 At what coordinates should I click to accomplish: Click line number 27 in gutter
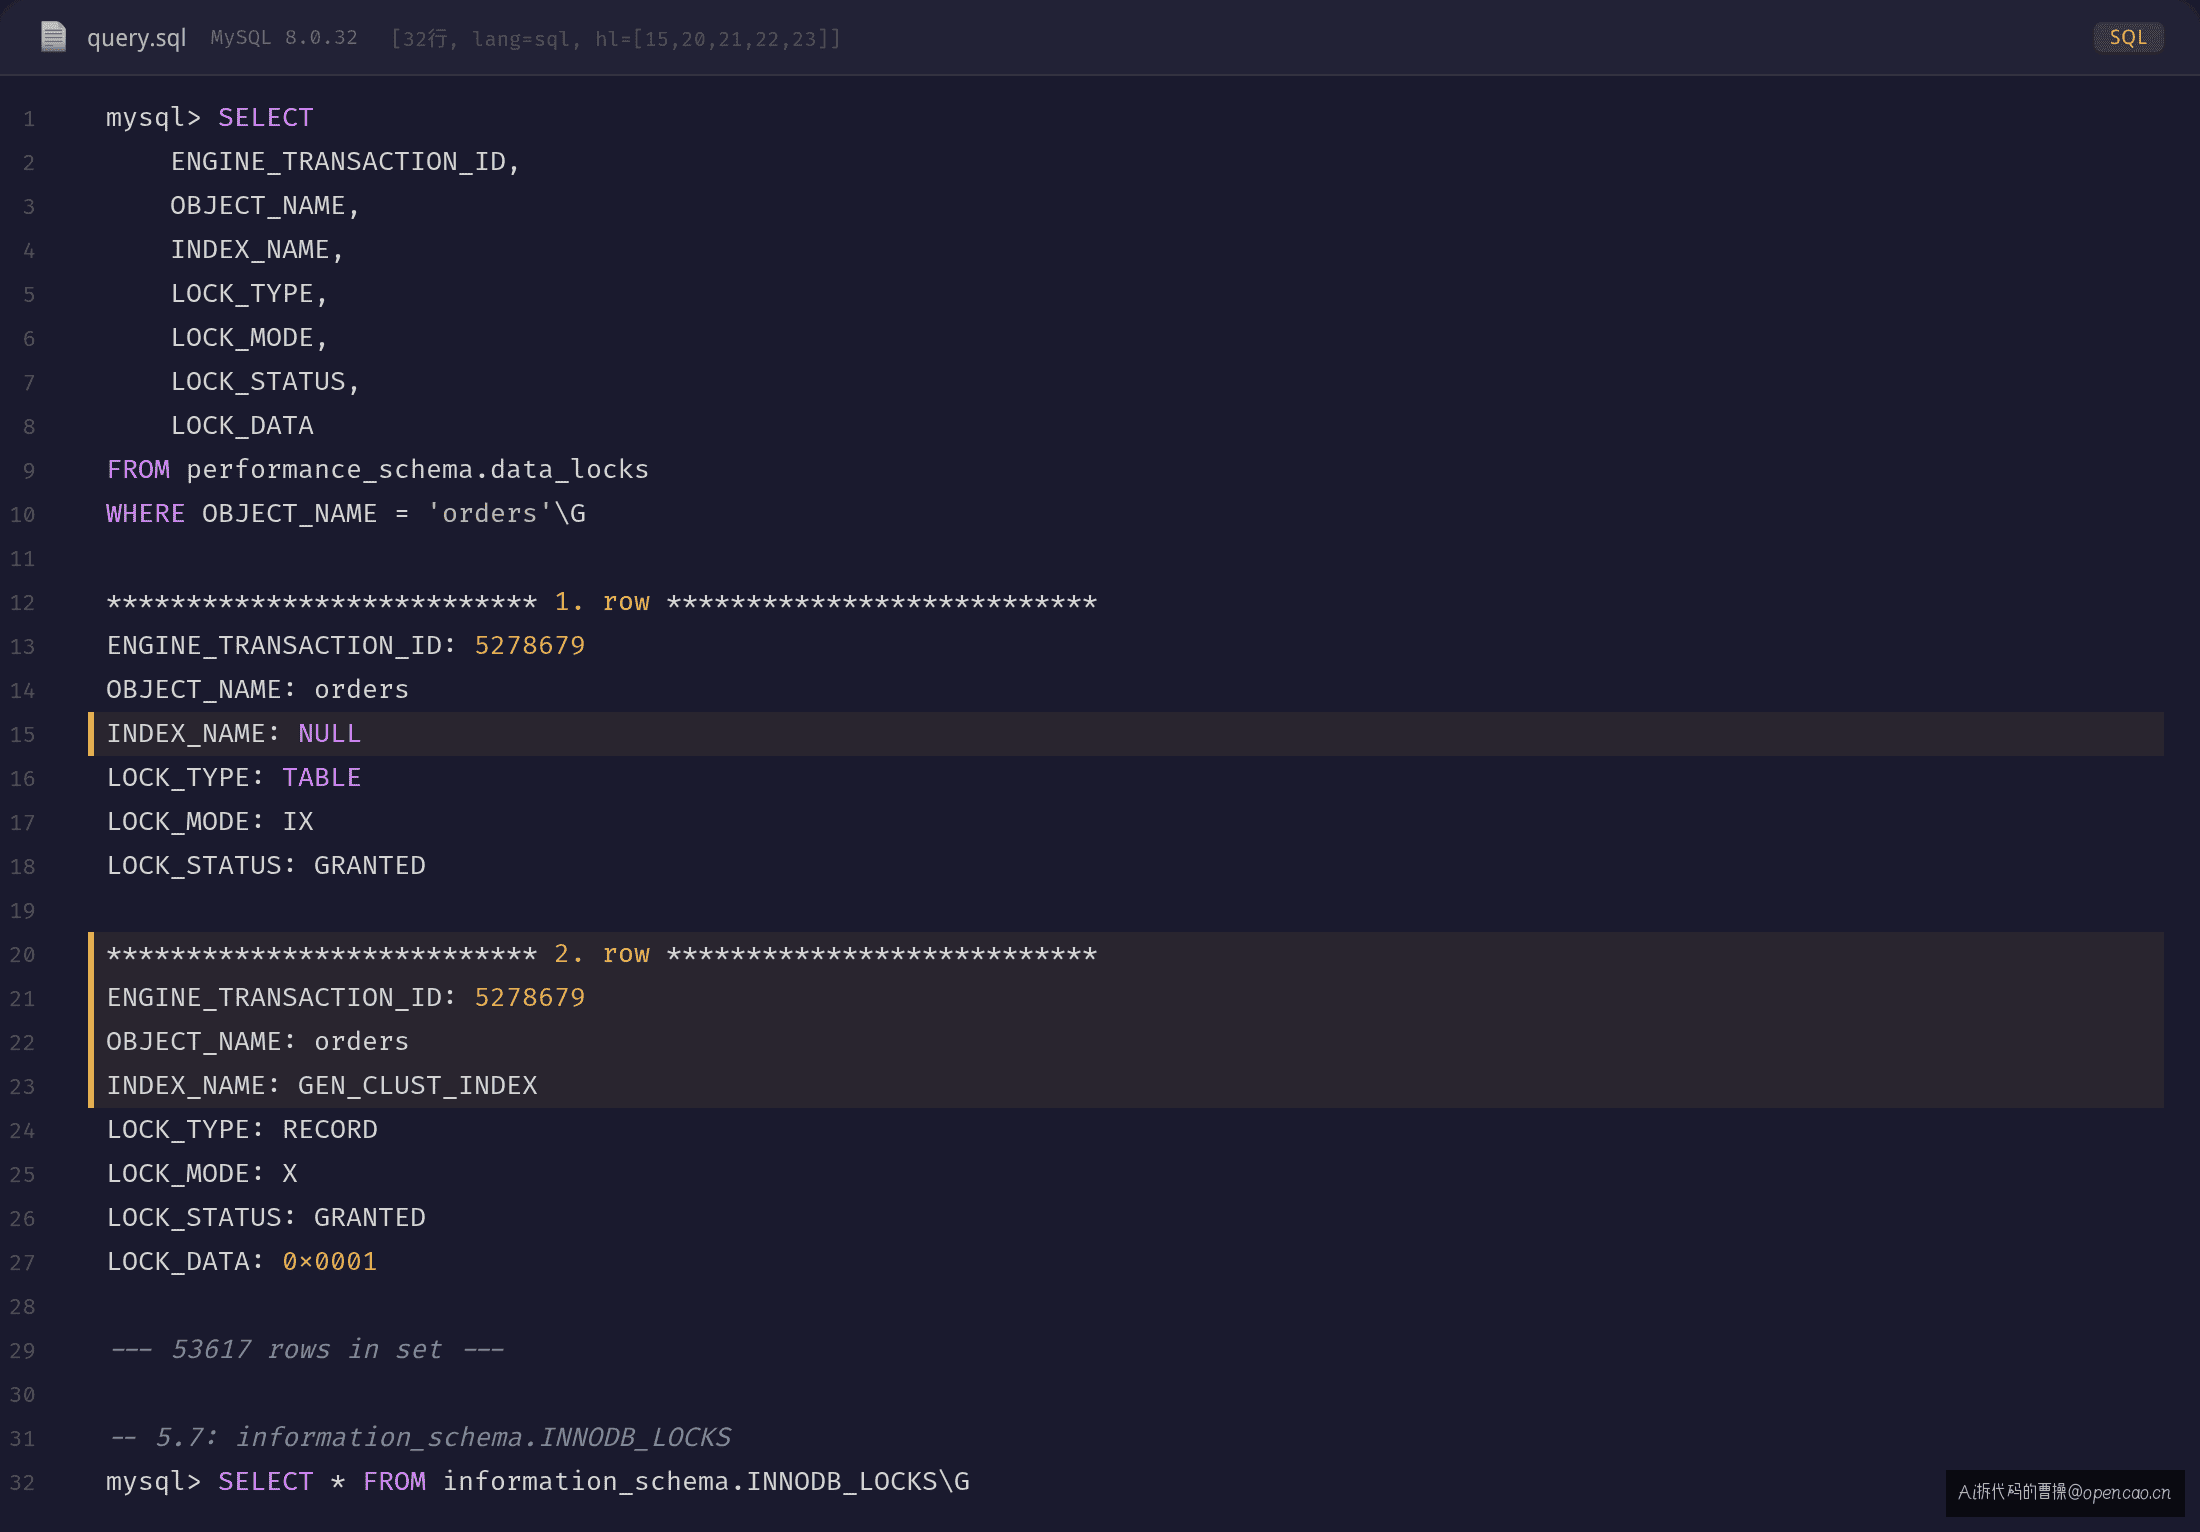coord(23,1263)
